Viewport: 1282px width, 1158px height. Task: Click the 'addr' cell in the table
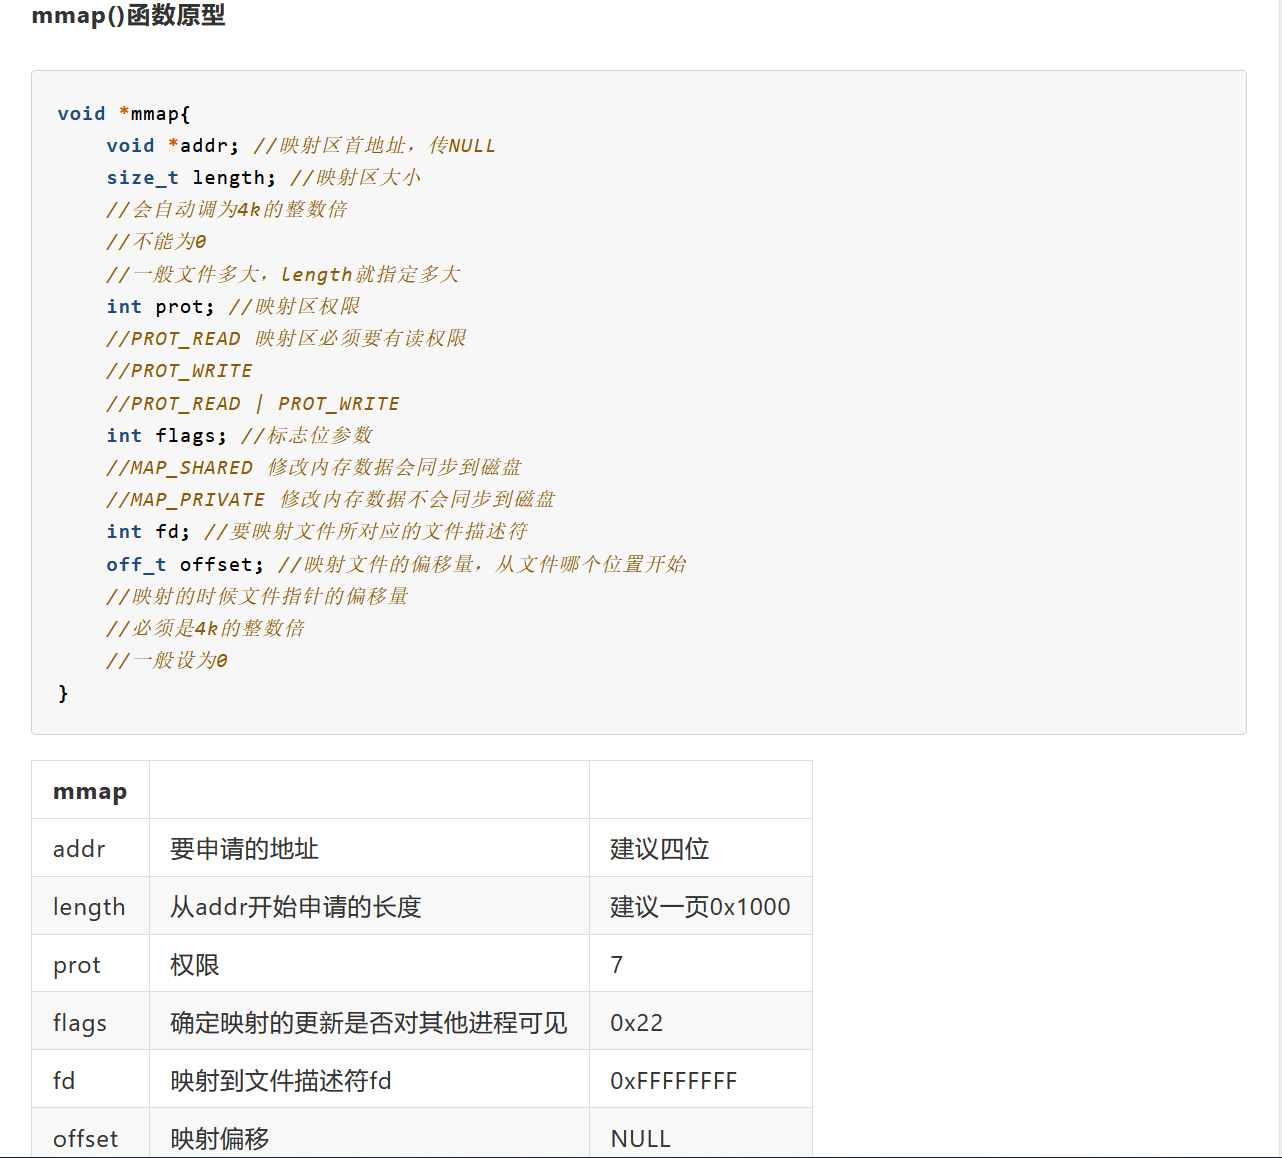79,849
